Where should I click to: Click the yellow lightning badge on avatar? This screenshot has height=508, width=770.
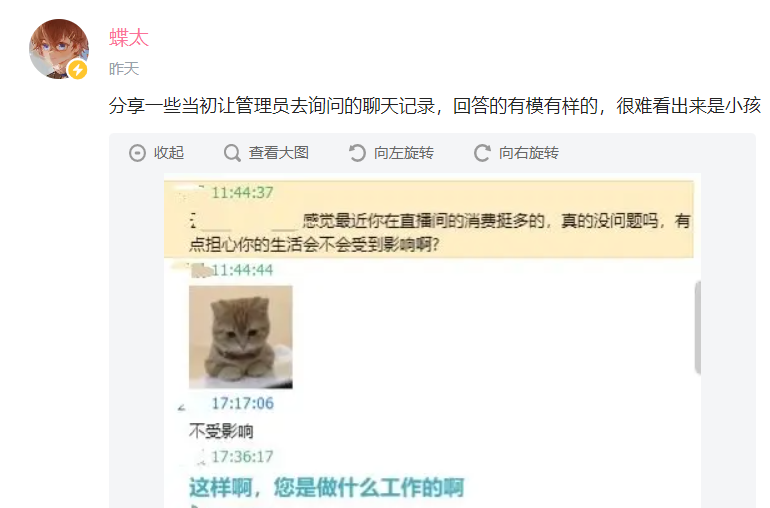coord(77,70)
